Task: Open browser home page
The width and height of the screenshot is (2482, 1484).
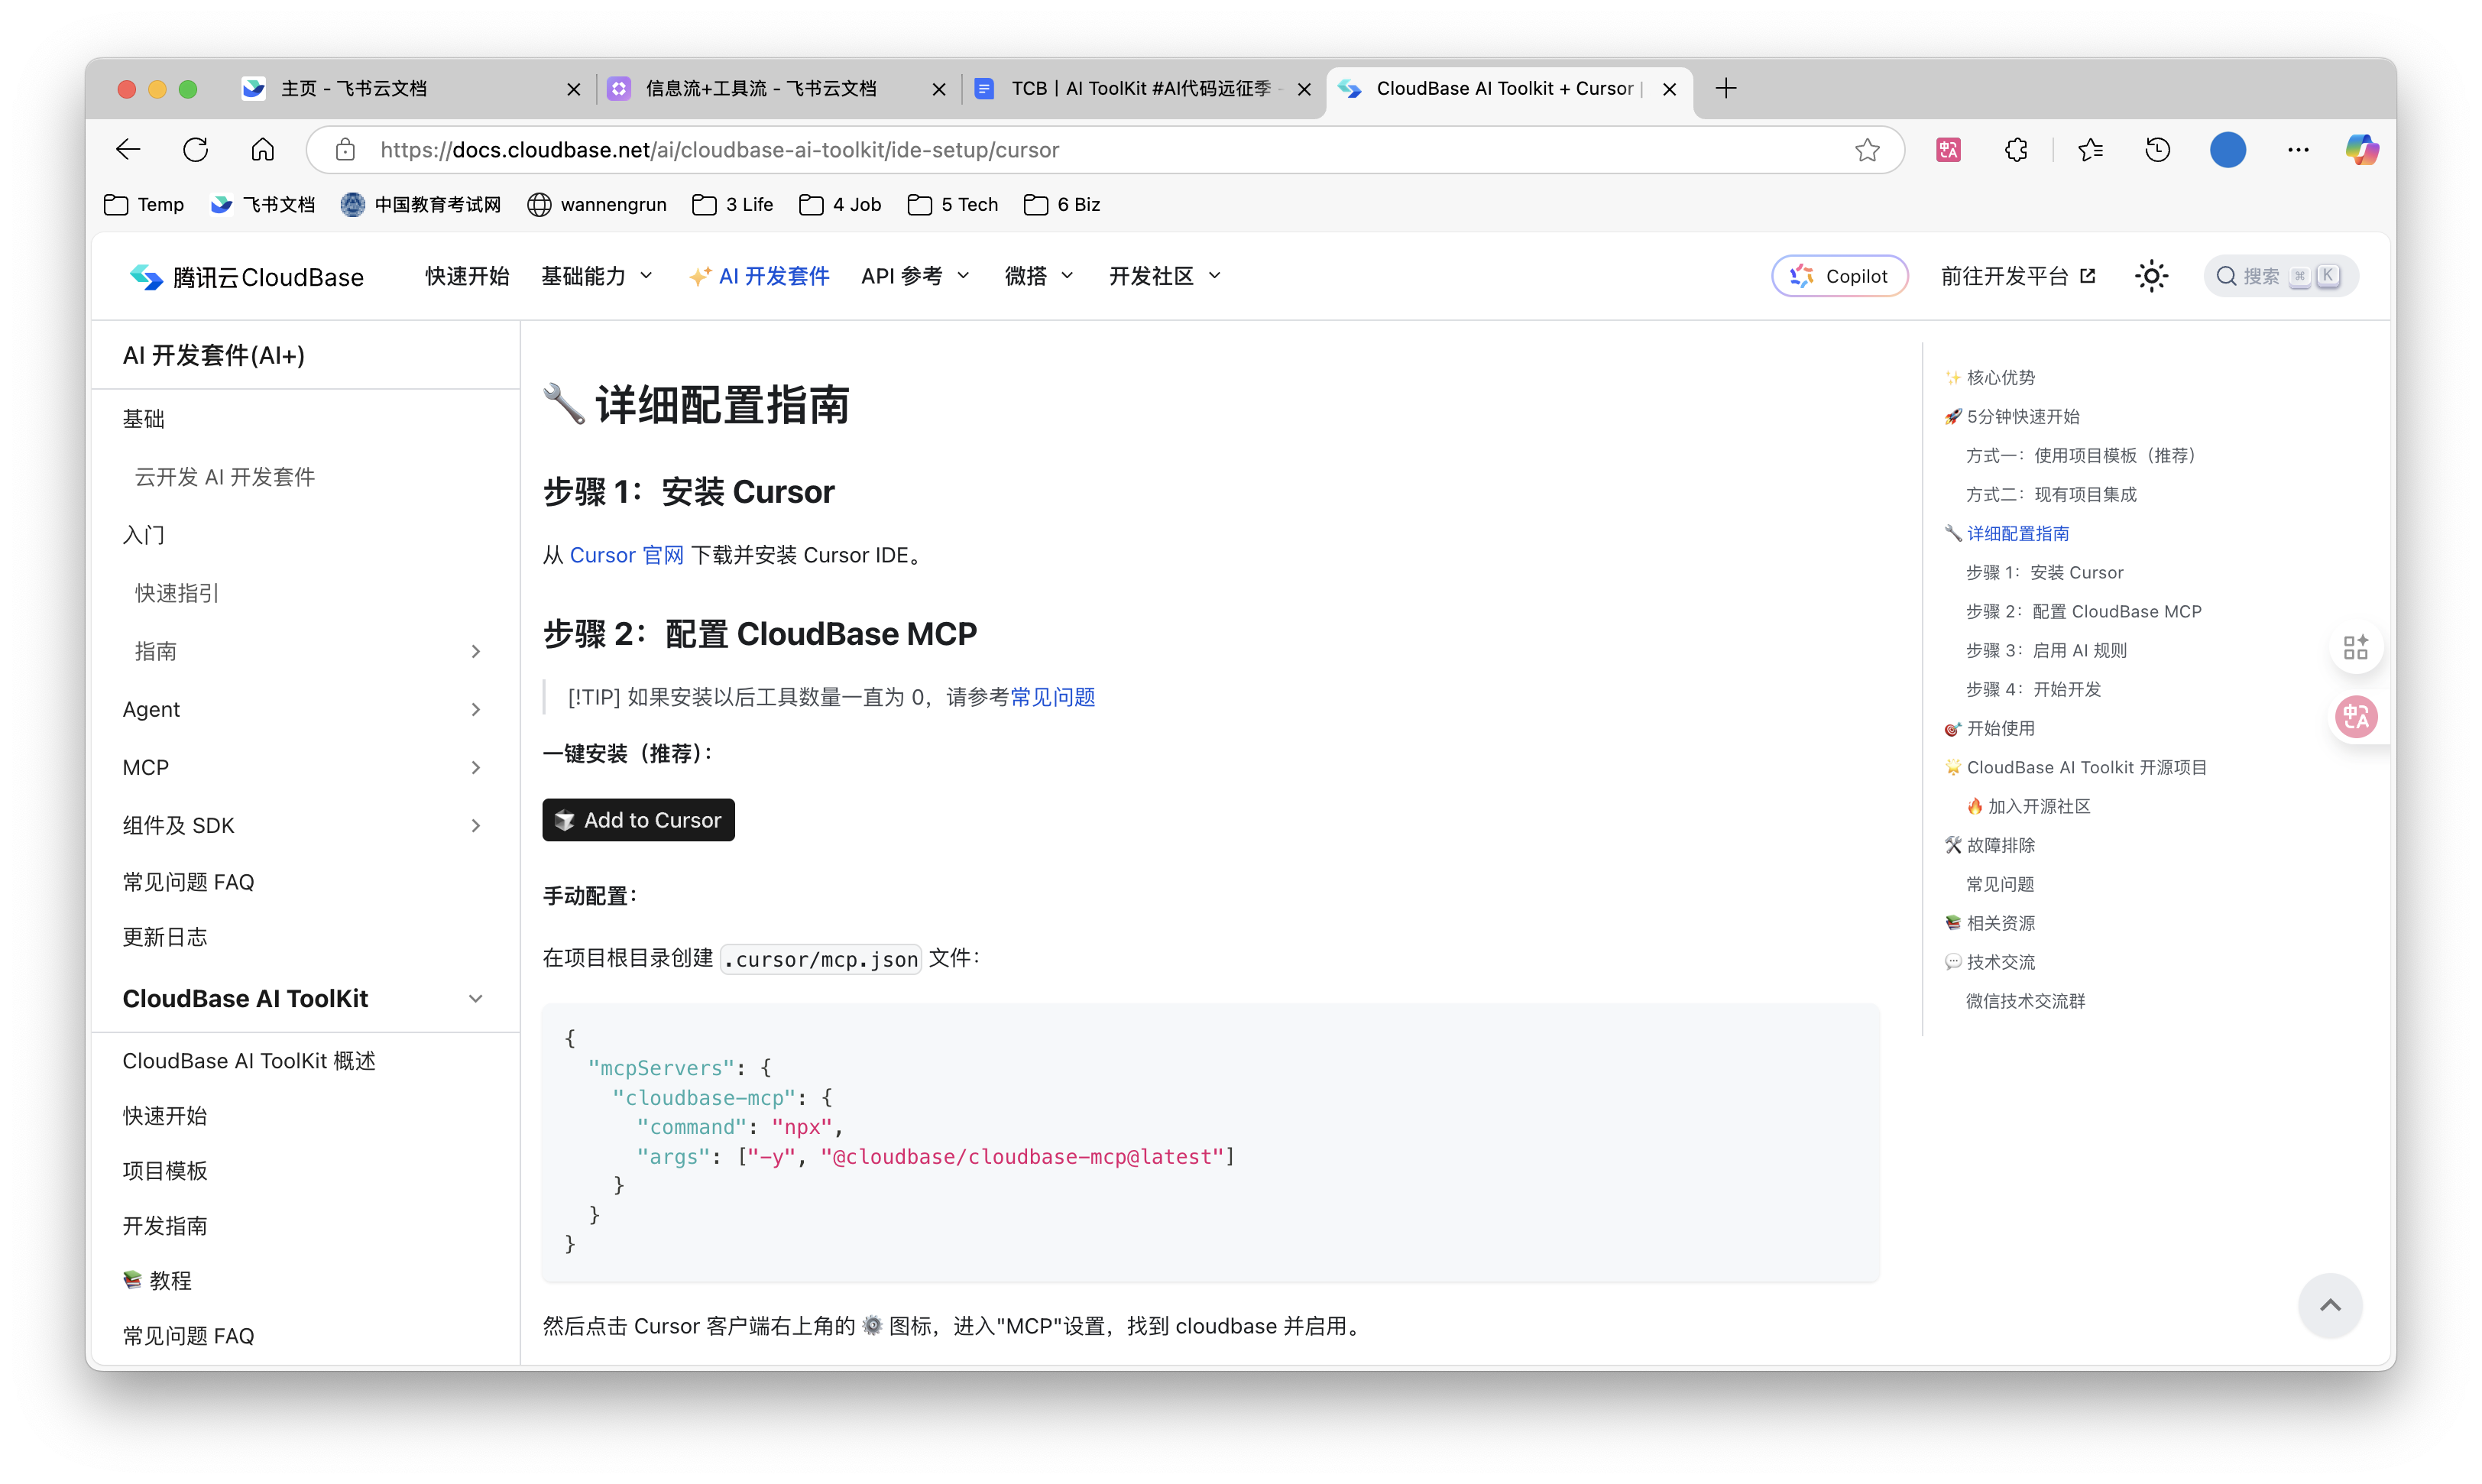Action: coord(262,150)
